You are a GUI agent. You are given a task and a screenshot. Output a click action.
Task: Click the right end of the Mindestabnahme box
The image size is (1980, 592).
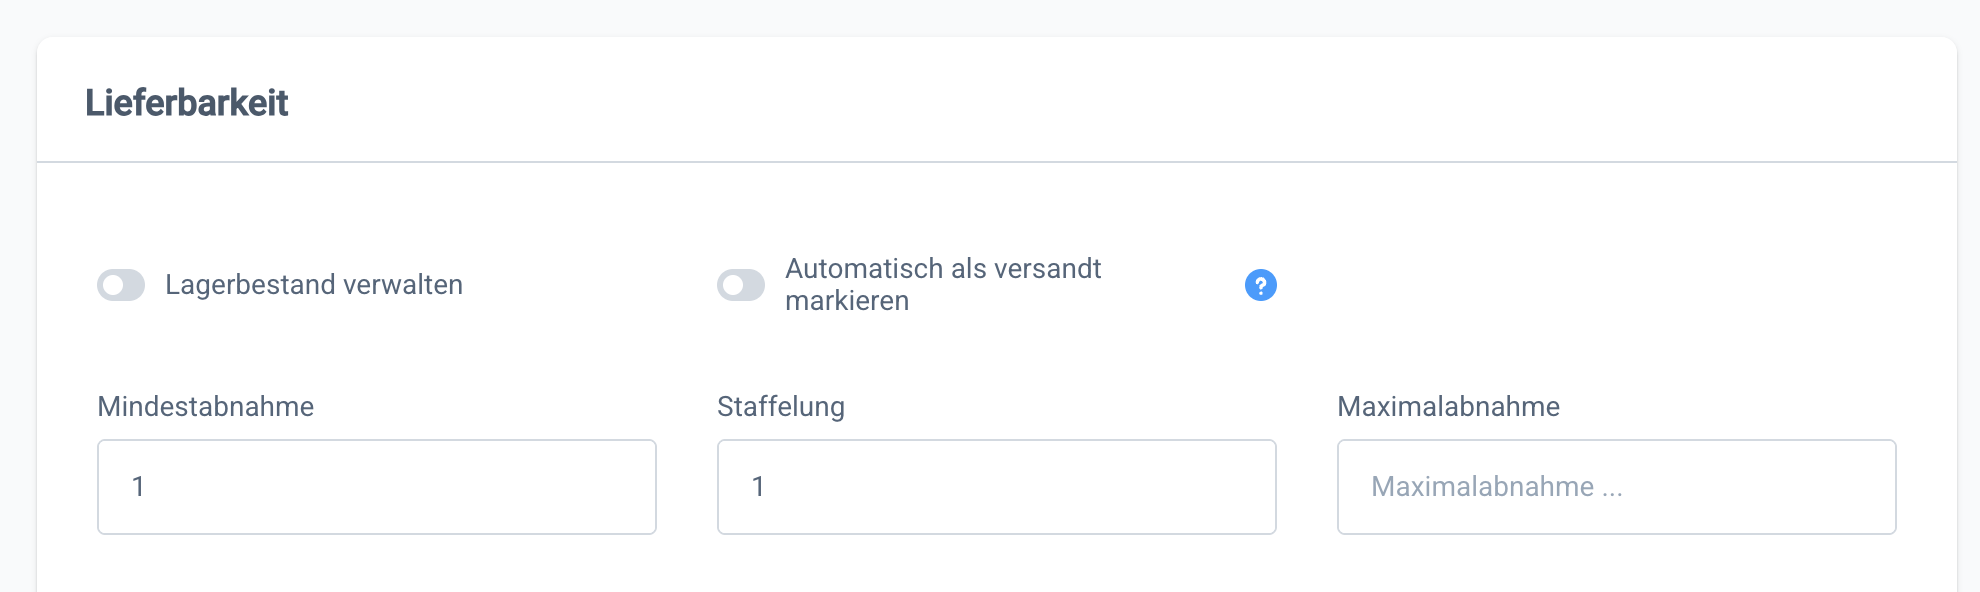tap(630, 487)
